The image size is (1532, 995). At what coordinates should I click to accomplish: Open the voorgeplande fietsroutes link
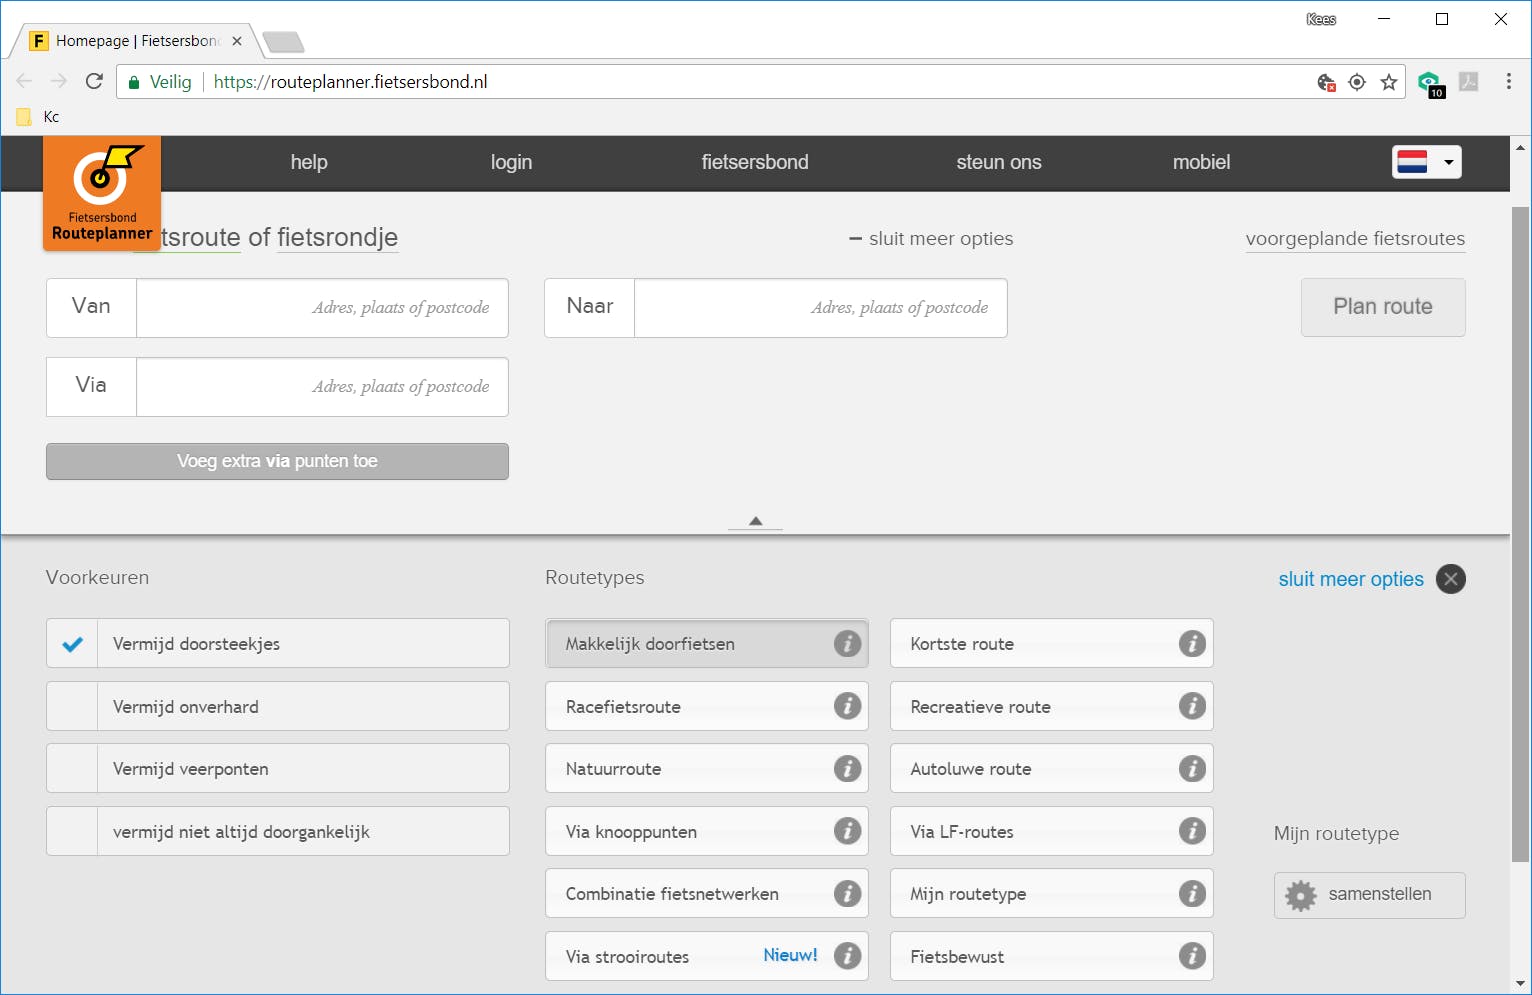(1354, 239)
